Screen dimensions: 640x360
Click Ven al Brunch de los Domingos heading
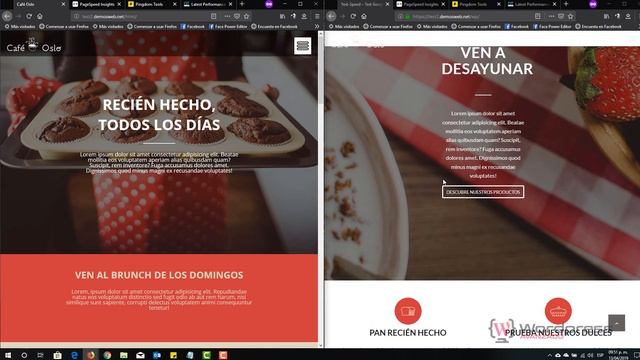pyautogui.click(x=159, y=275)
